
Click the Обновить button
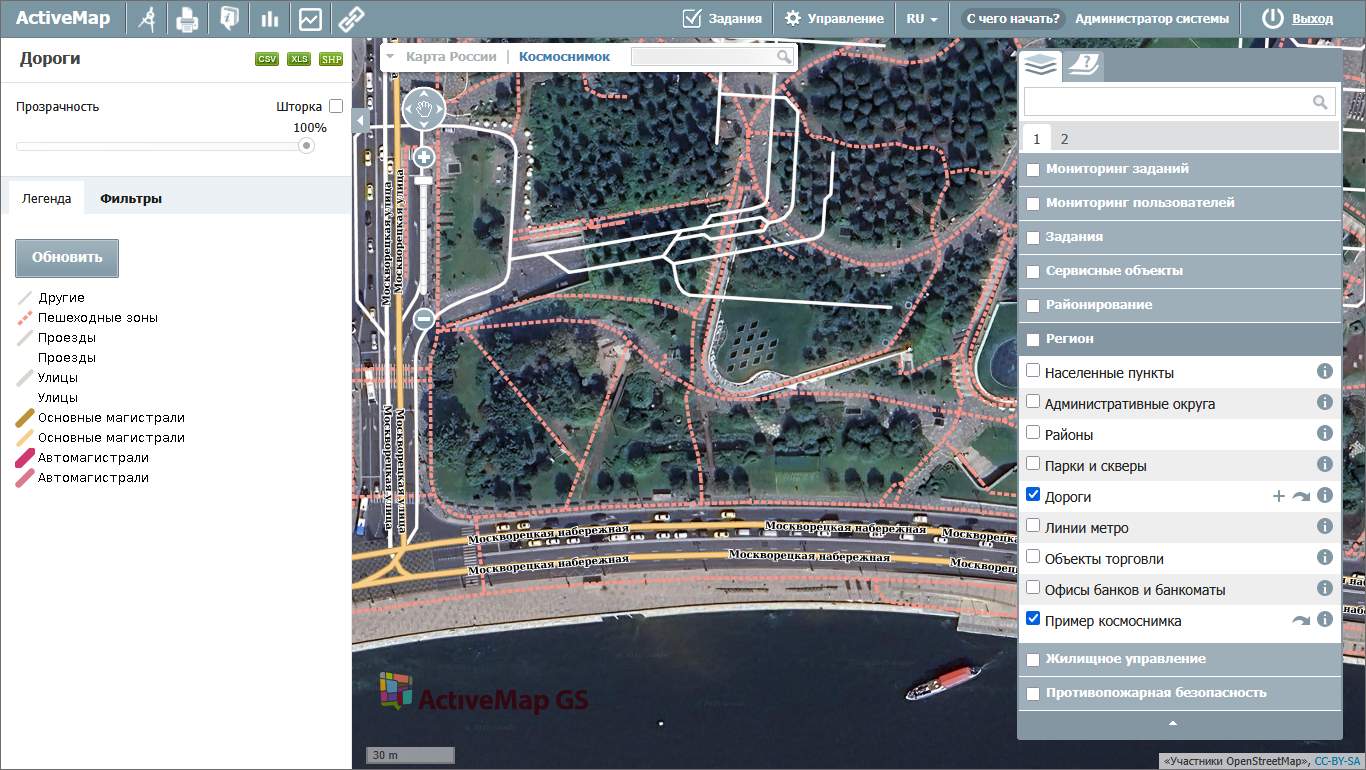[67, 257]
